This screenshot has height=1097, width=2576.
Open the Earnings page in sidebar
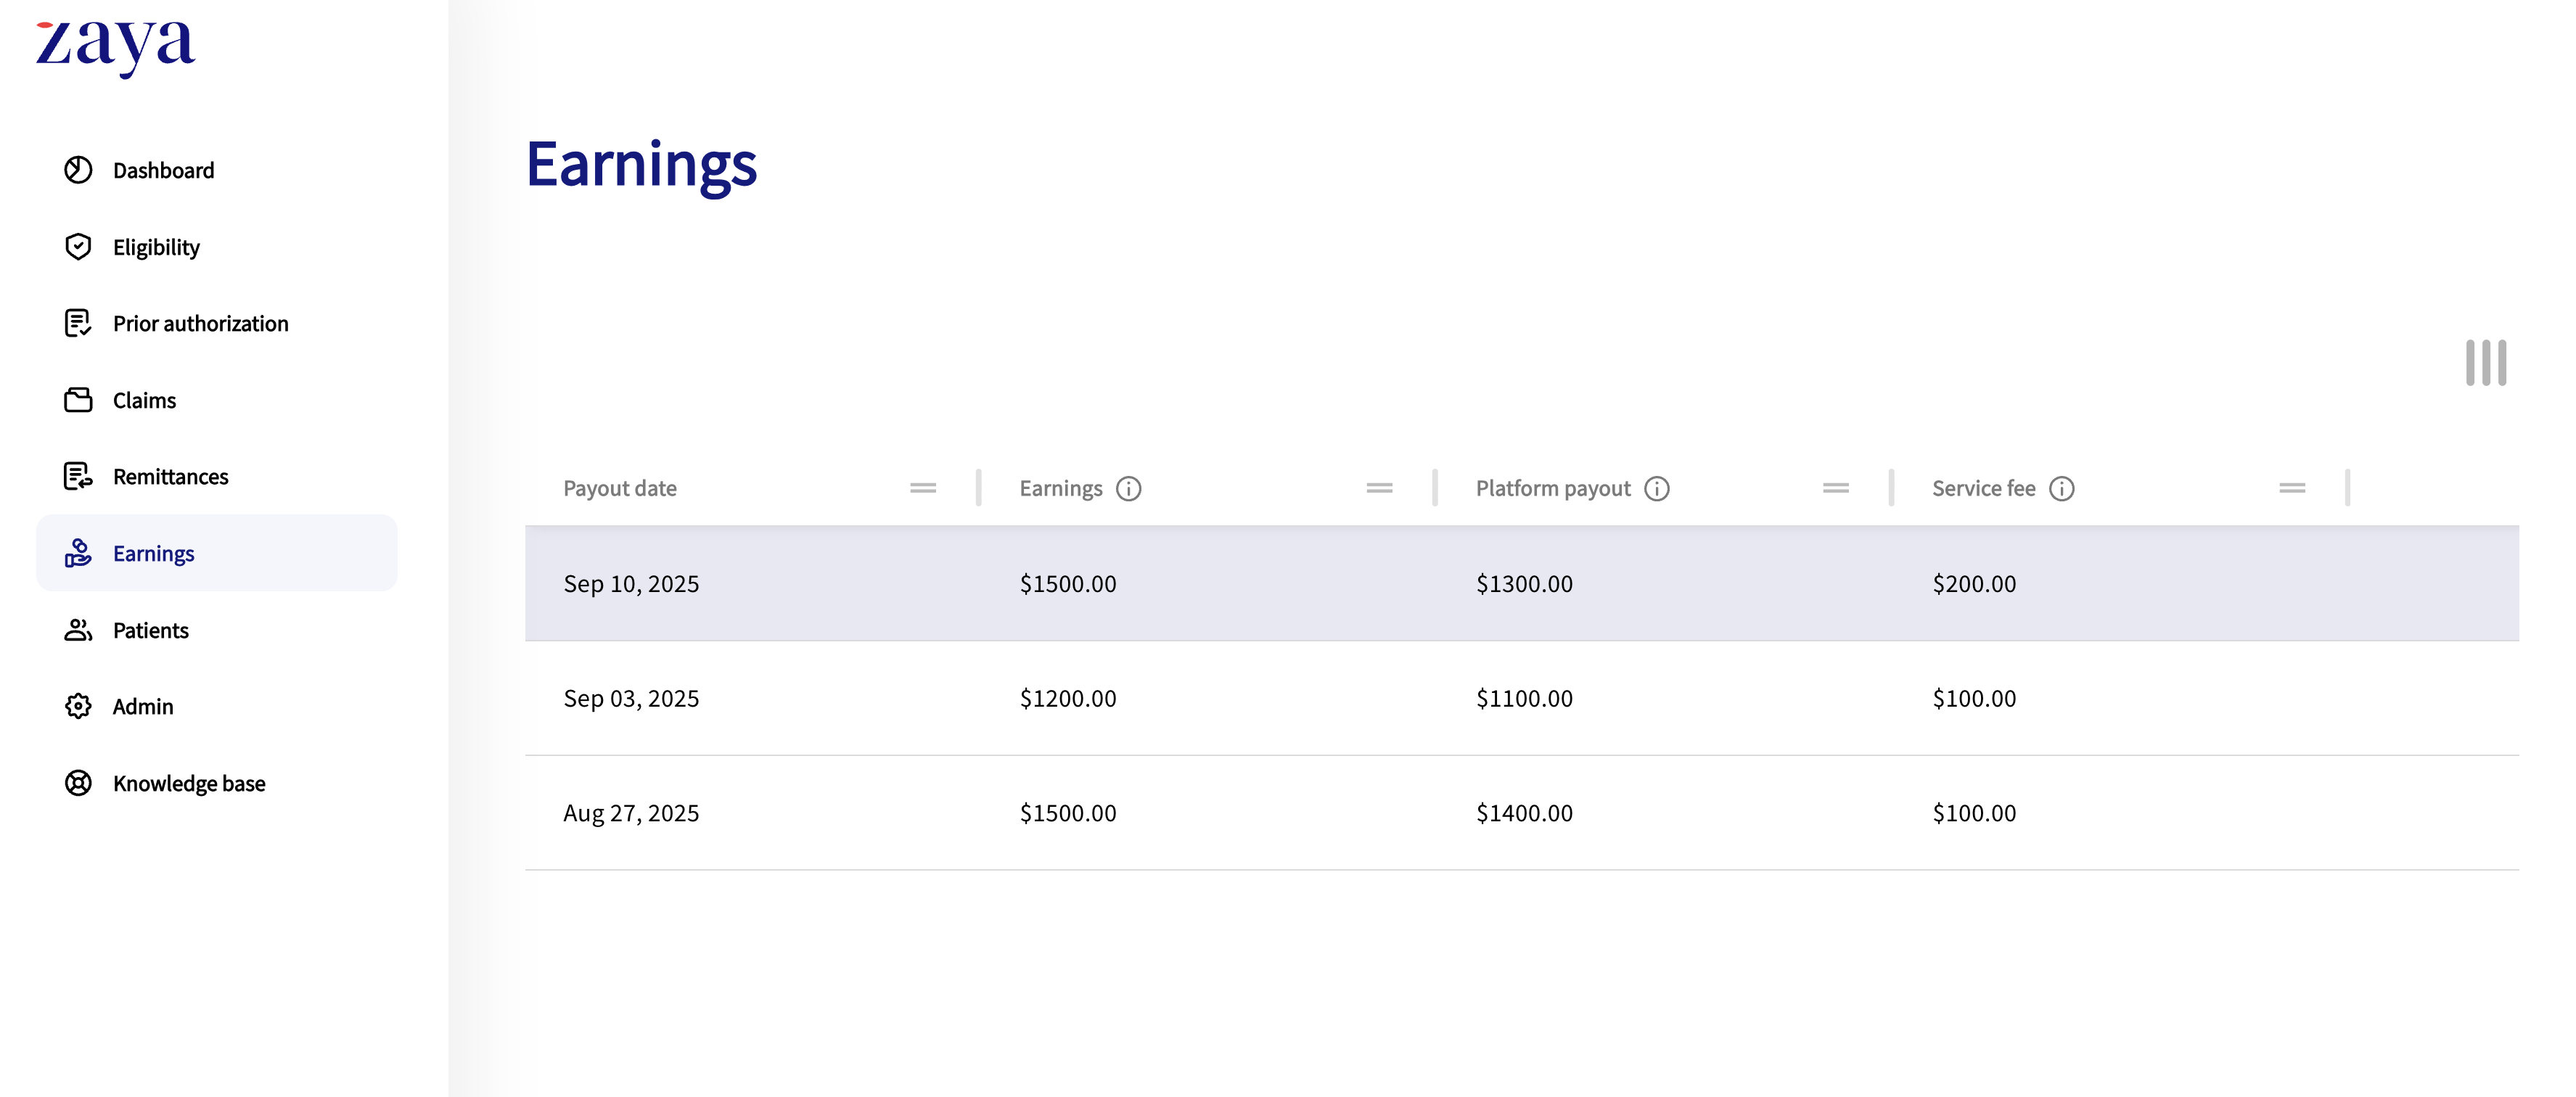coord(153,553)
